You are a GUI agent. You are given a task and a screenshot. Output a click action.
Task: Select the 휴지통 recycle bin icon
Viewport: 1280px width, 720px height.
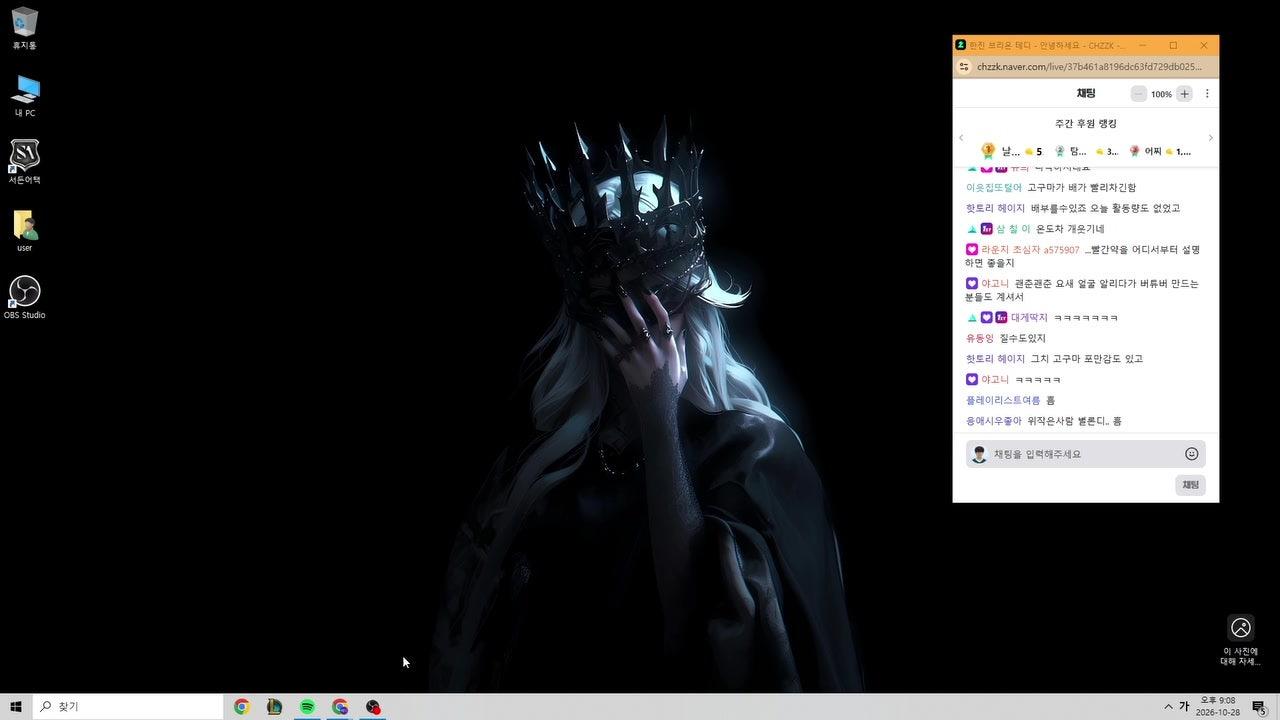click(25, 29)
